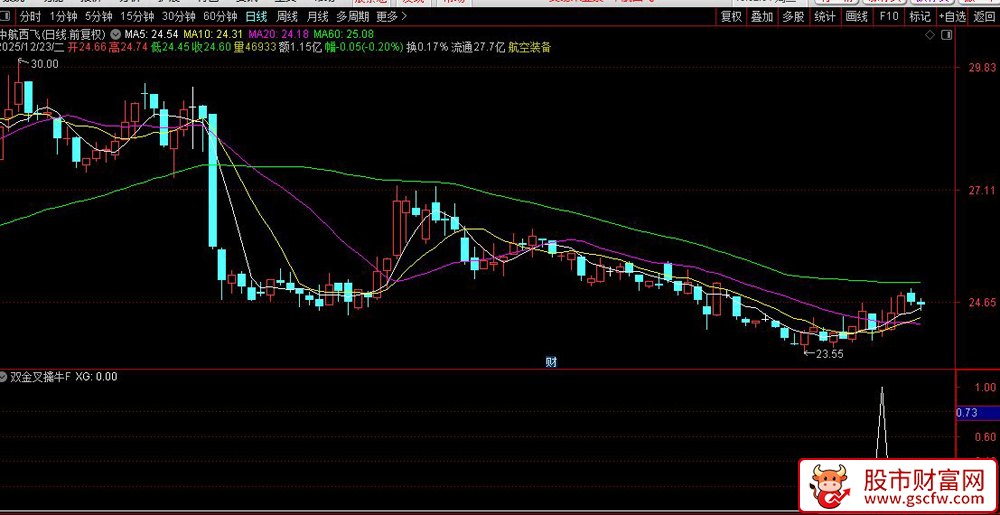Click MA60: 25.08 indicator label
This screenshot has height=515, width=1000.
click(x=344, y=34)
